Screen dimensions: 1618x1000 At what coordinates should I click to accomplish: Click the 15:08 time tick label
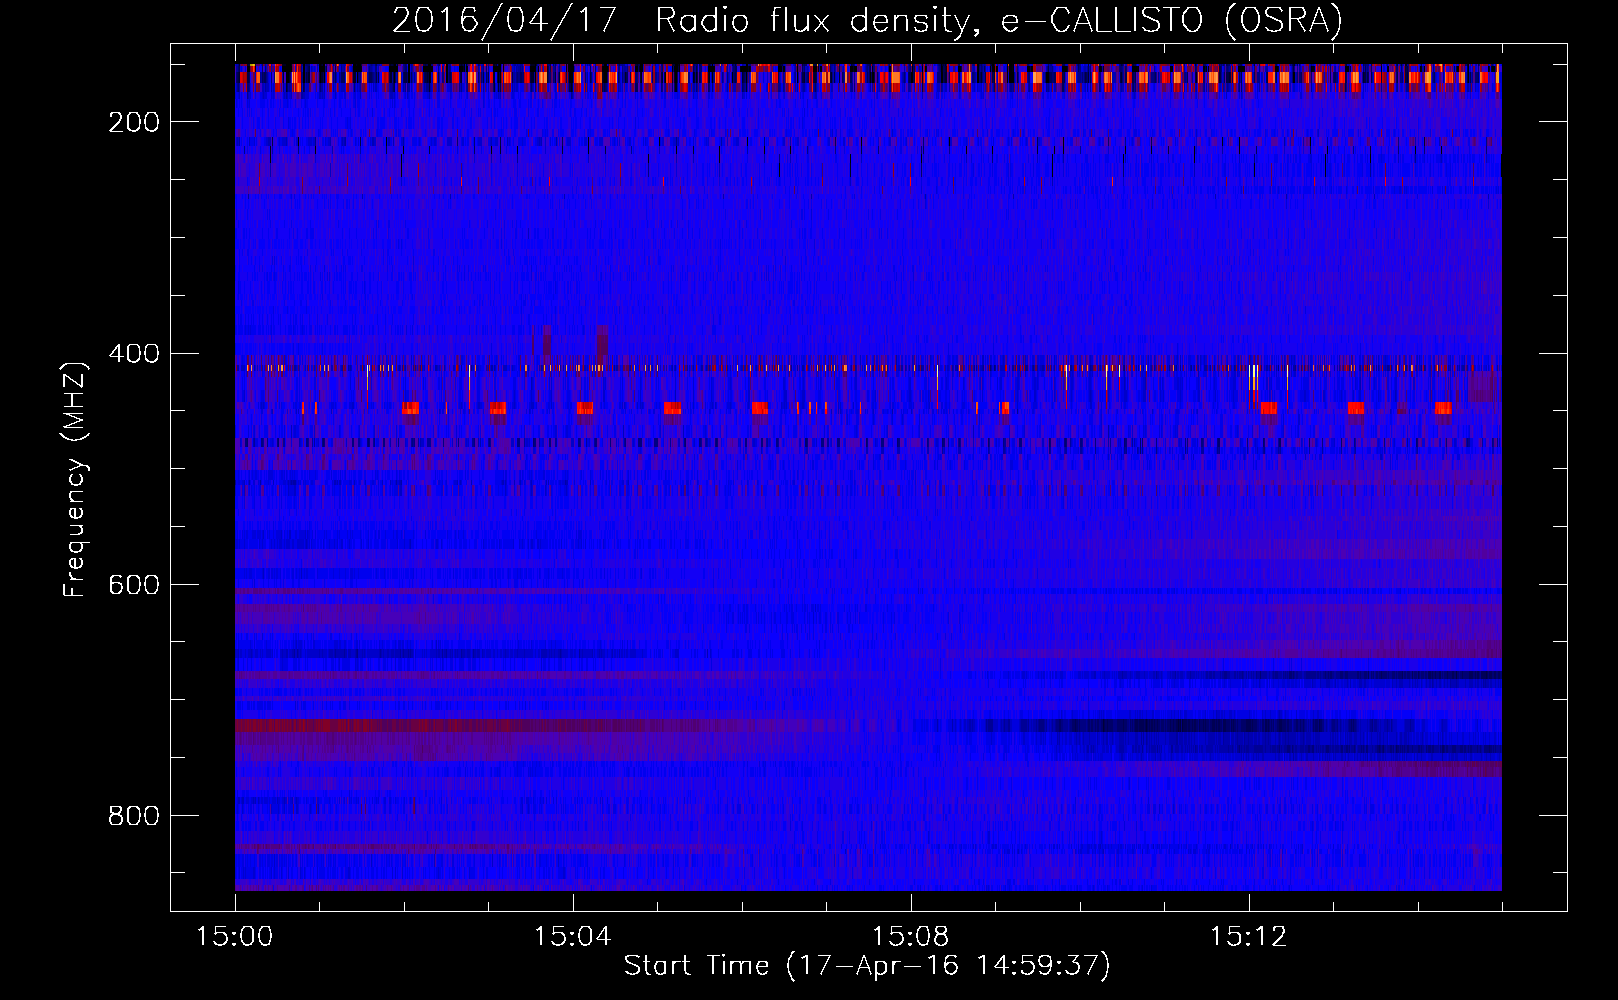coord(910,937)
